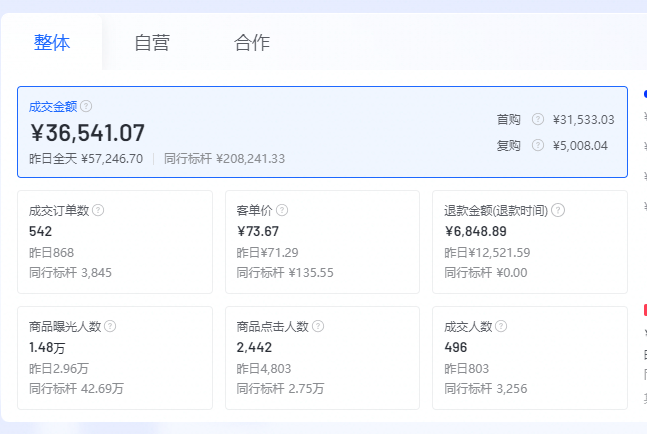Viewport: 647px width, 434px height.
Task: Click the 同行标杆 ¥135.55 text
Action: [x=285, y=273]
